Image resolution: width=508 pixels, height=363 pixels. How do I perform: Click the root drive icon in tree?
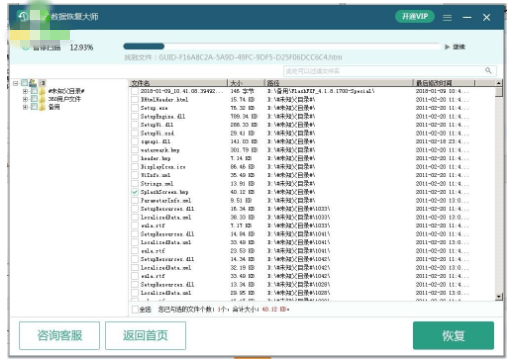coord(33,83)
